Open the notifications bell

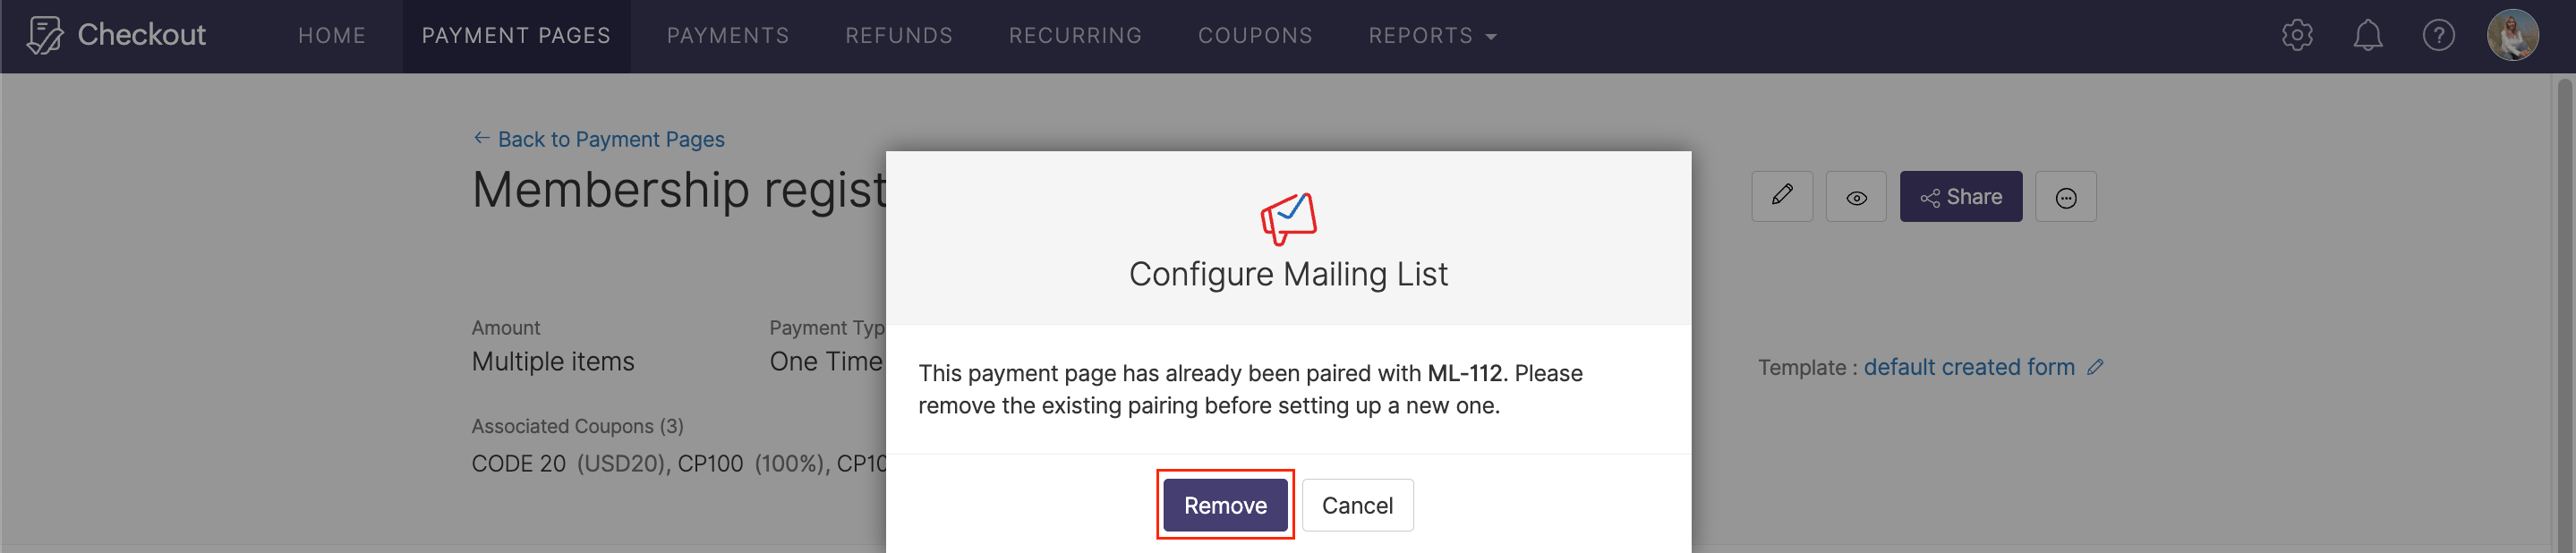point(2368,35)
